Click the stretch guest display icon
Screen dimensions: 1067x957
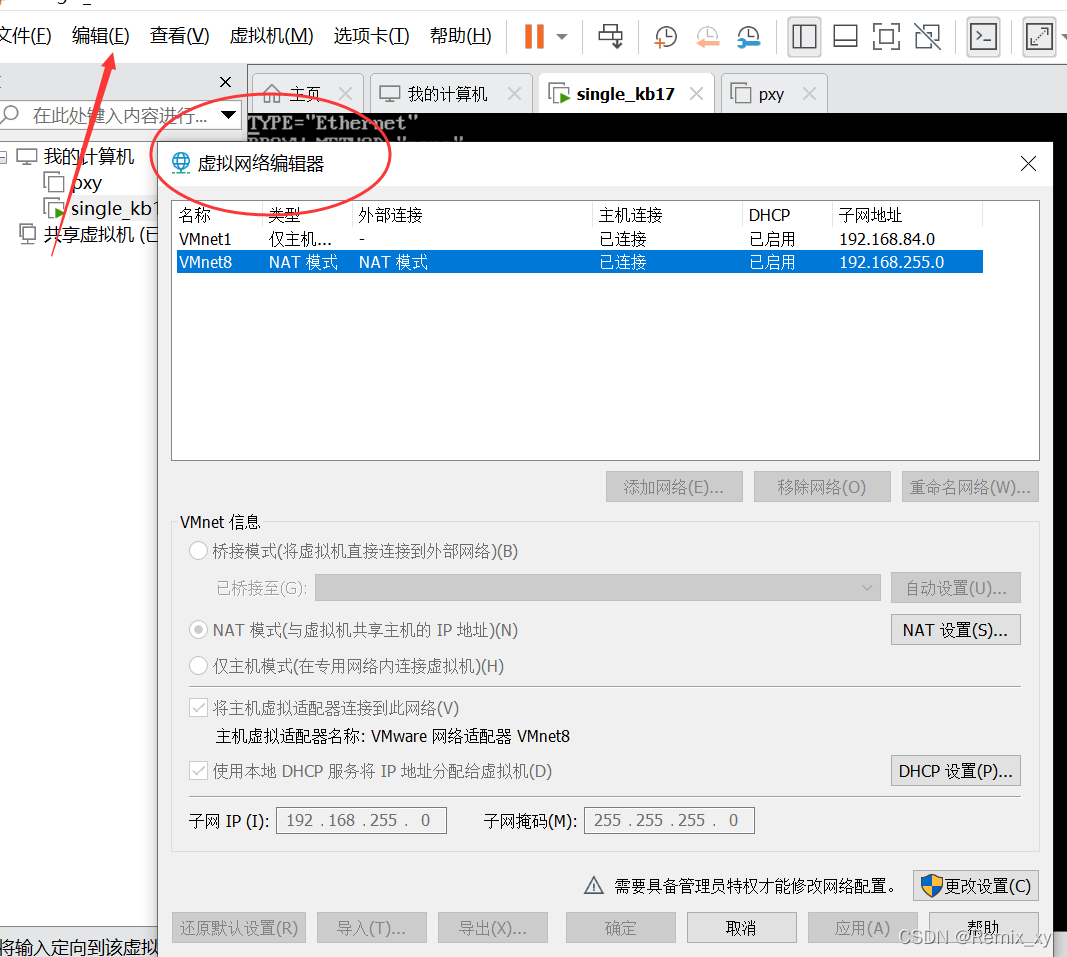tap(1038, 36)
